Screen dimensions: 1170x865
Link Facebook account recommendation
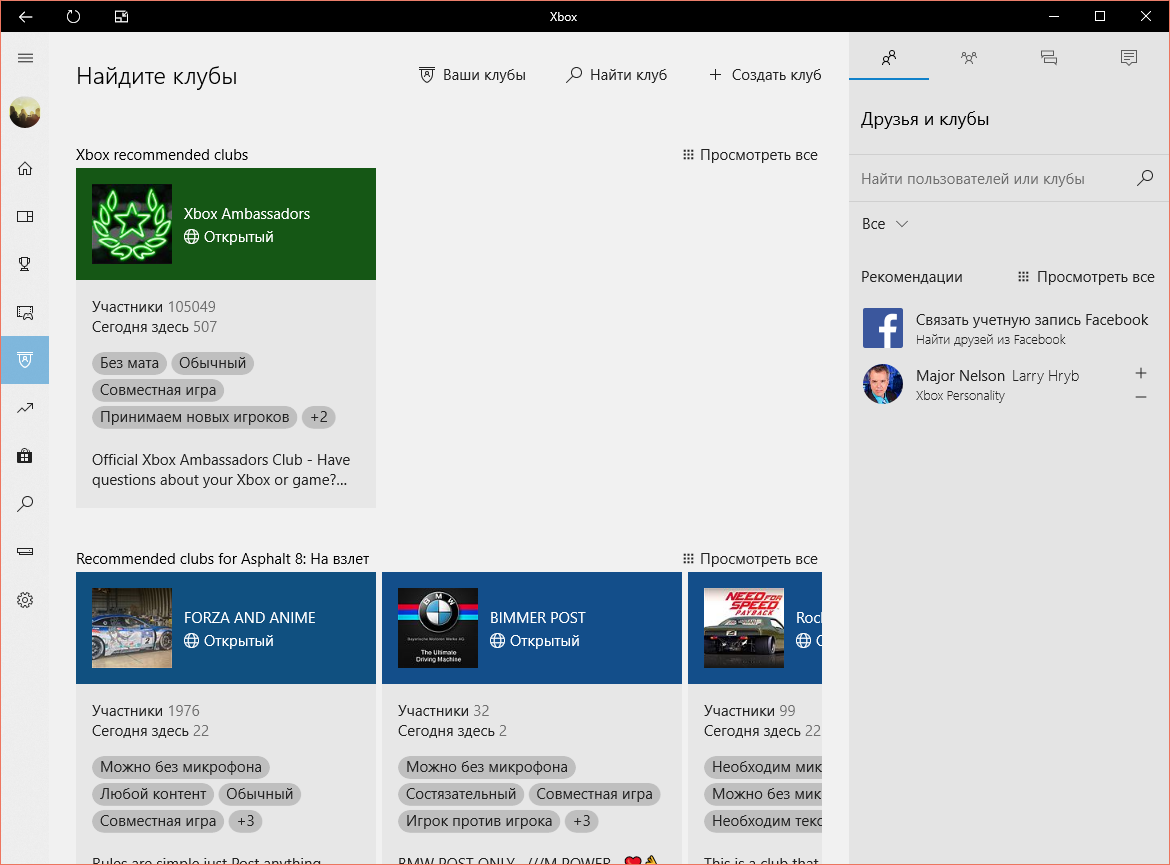tap(1009, 328)
